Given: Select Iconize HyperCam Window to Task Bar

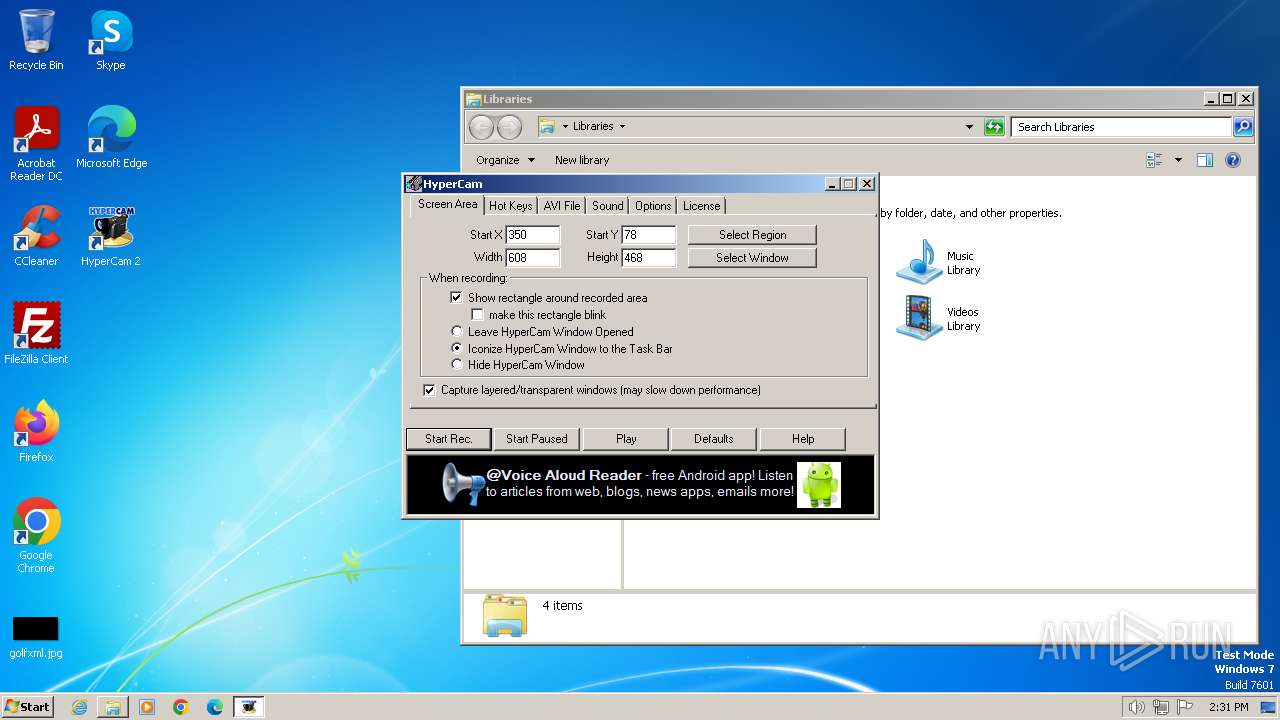Looking at the screenshot, I should pos(457,349).
